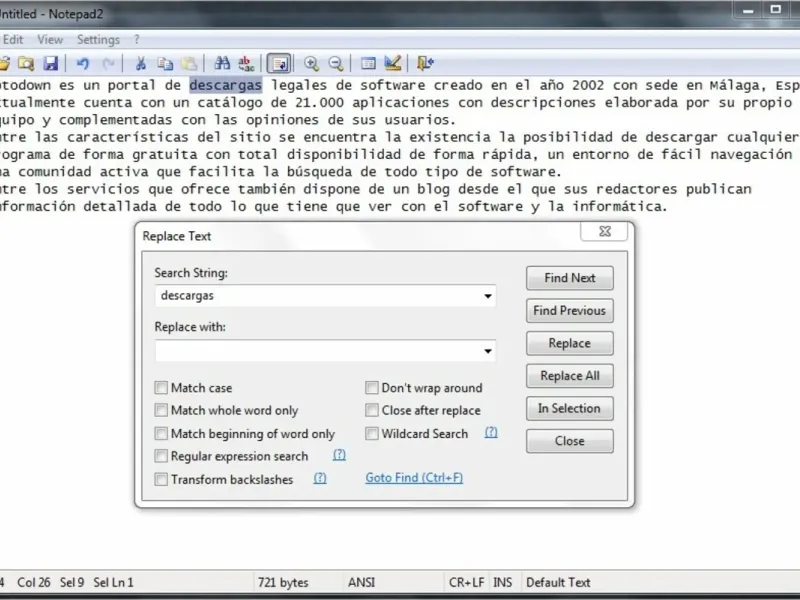Click INS mode in status bar
800x600 pixels.
pos(503,583)
